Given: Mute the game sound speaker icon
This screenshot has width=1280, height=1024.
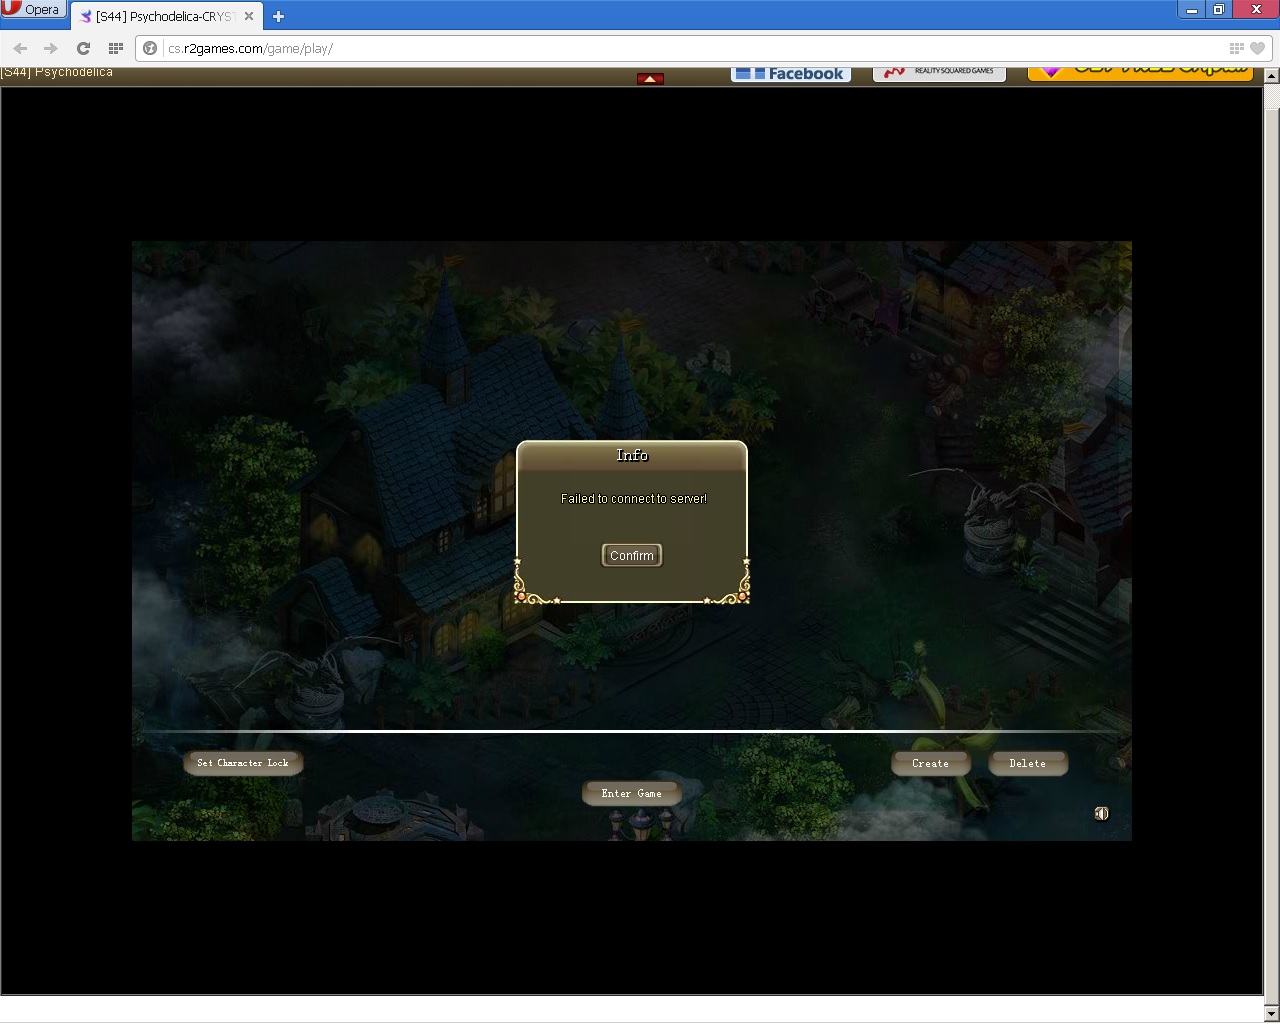Looking at the screenshot, I should [x=1101, y=814].
